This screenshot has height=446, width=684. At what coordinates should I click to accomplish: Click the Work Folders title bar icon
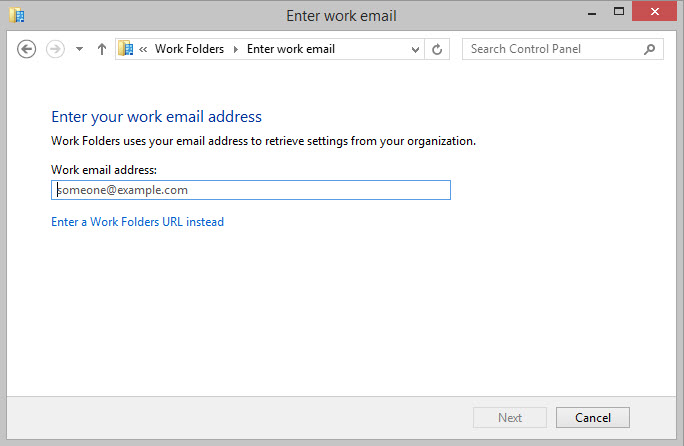coord(17,15)
